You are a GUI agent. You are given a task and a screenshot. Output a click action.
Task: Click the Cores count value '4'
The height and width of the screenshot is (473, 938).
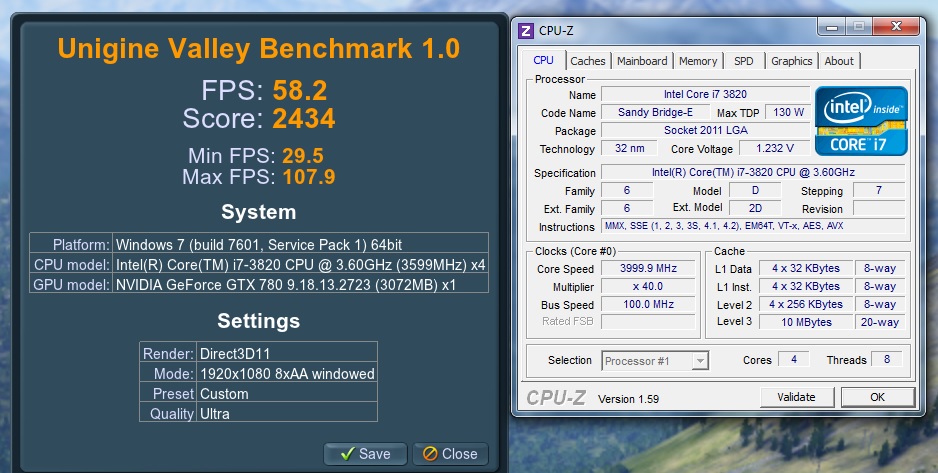point(794,359)
